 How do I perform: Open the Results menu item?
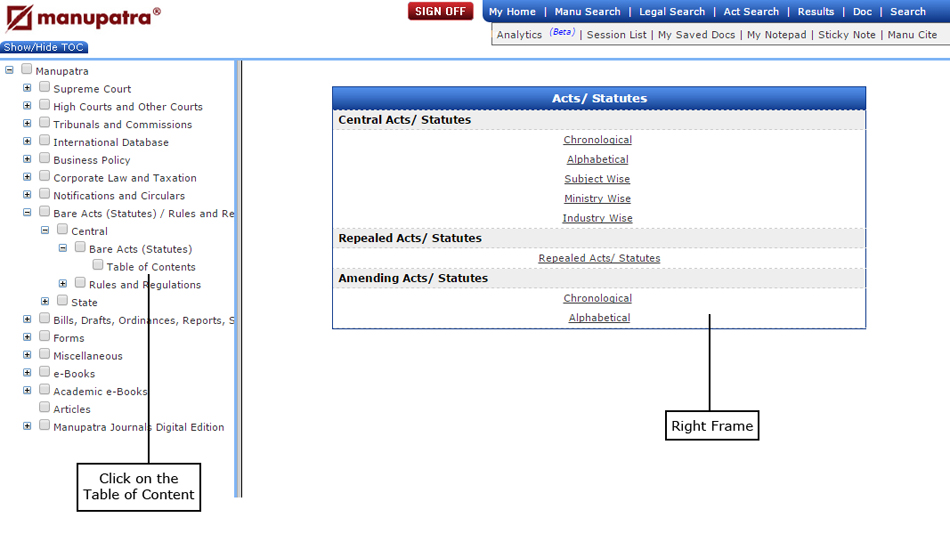tap(815, 12)
